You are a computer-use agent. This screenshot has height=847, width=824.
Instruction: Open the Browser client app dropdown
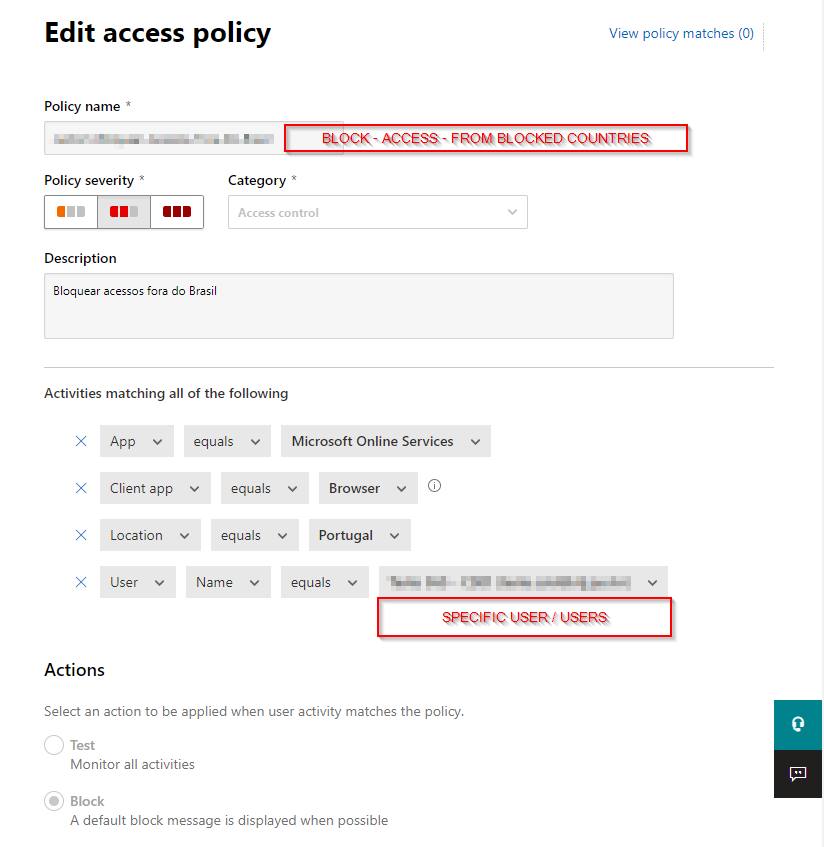point(367,488)
